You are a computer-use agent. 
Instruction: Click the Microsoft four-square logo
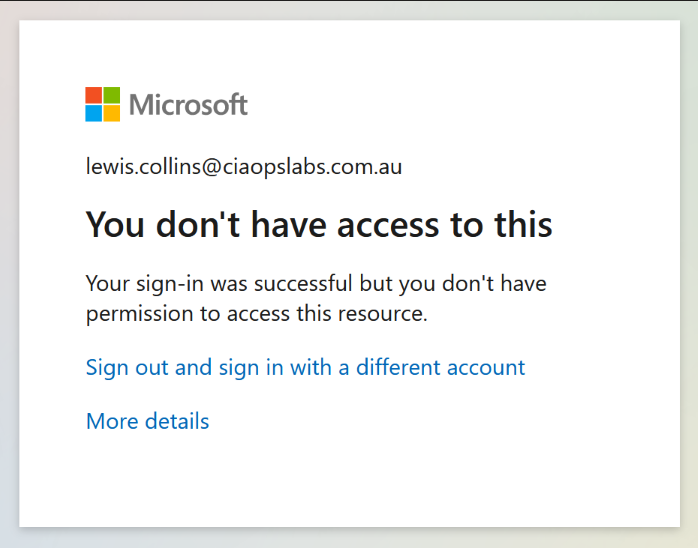pyautogui.click(x=103, y=104)
